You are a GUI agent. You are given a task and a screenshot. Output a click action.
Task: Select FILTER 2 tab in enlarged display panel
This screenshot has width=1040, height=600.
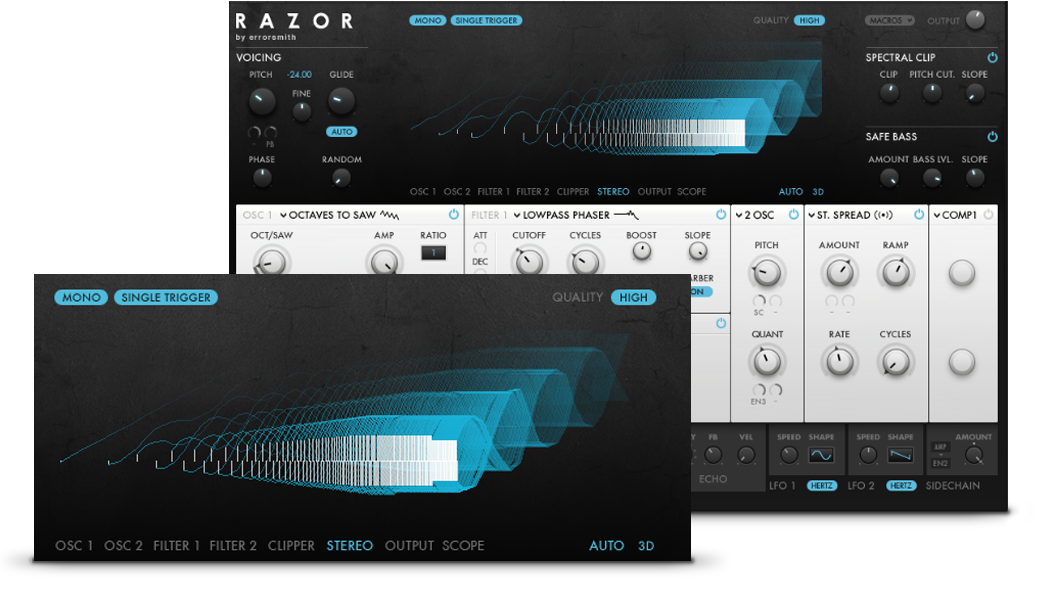233,546
